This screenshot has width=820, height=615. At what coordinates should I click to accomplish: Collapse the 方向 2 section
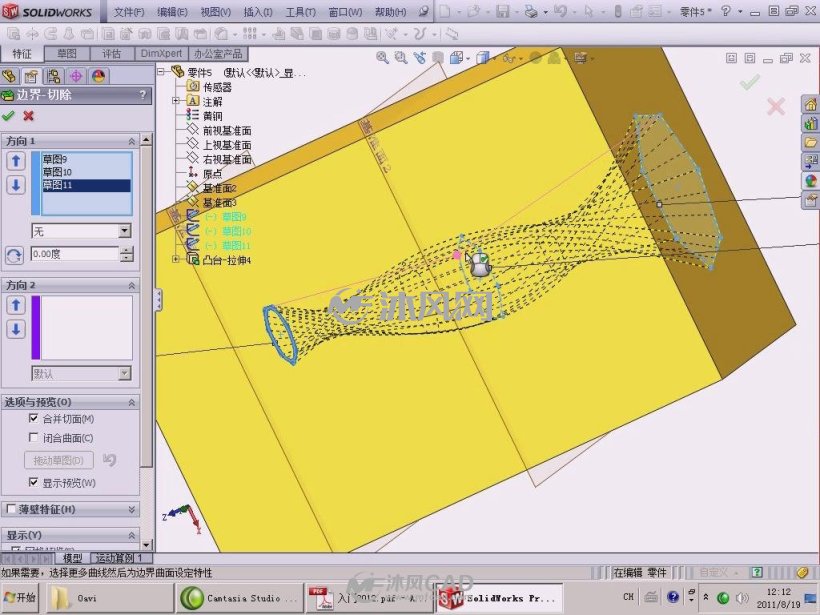click(x=132, y=286)
